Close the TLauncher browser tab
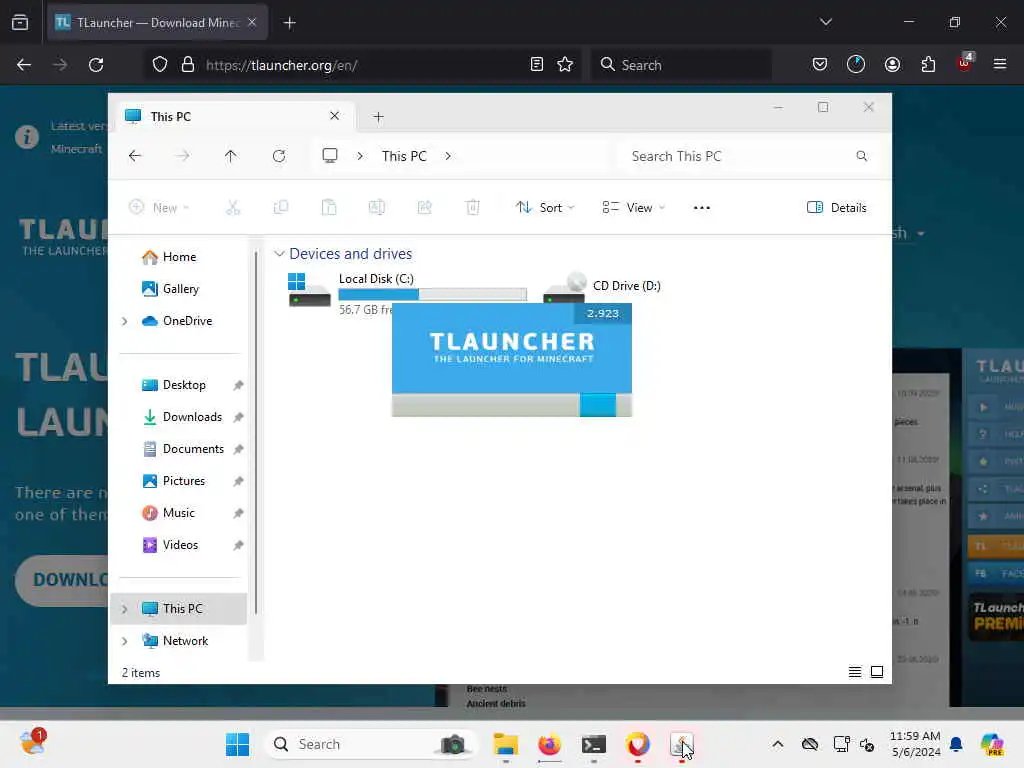This screenshot has height=768, width=1024. click(x=252, y=22)
